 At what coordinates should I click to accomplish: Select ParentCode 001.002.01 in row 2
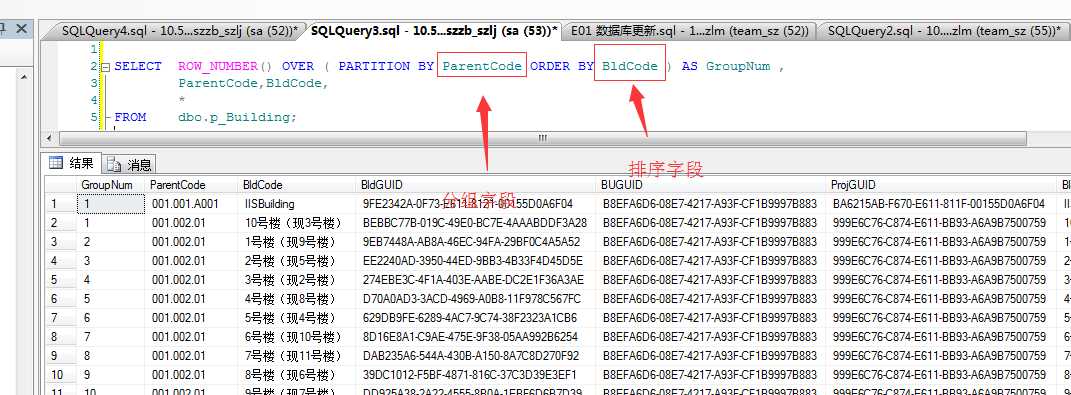(191, 223)
